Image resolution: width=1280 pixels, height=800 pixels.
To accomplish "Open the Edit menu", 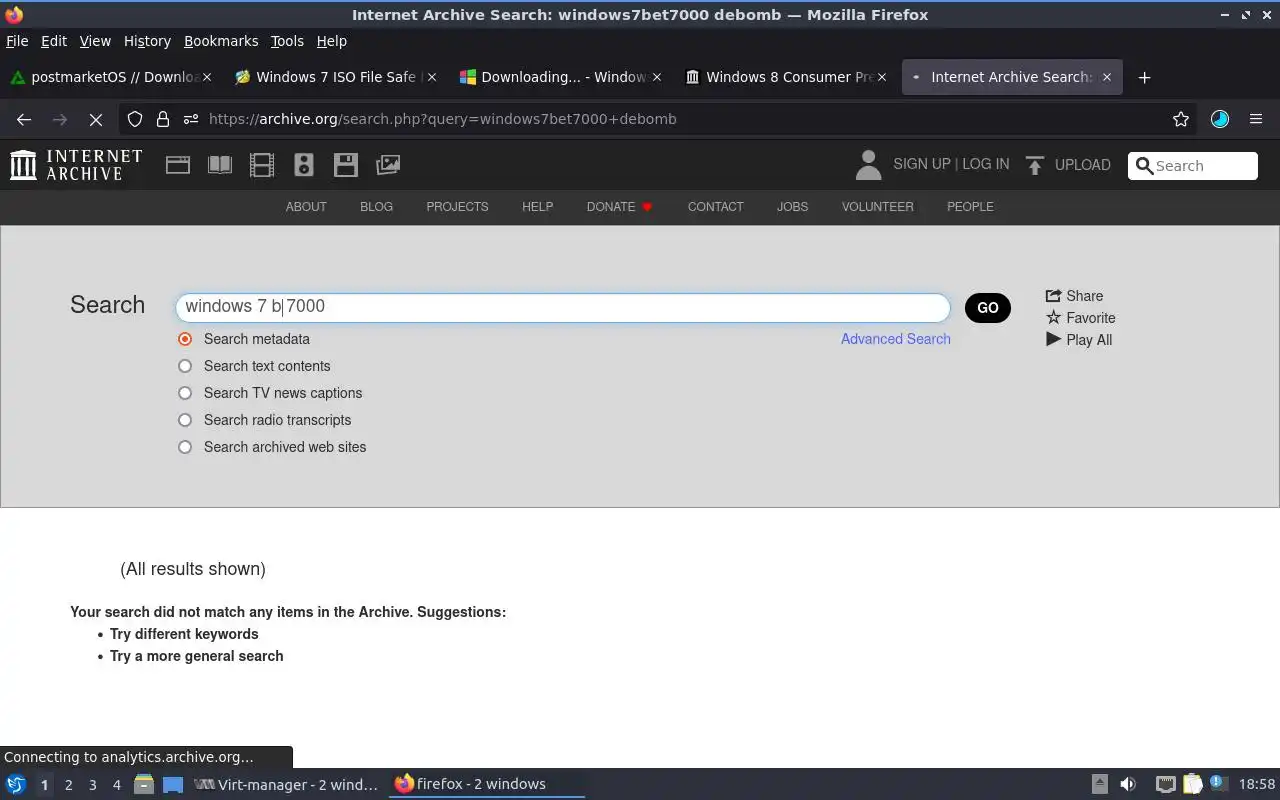I will coord(54,41).
